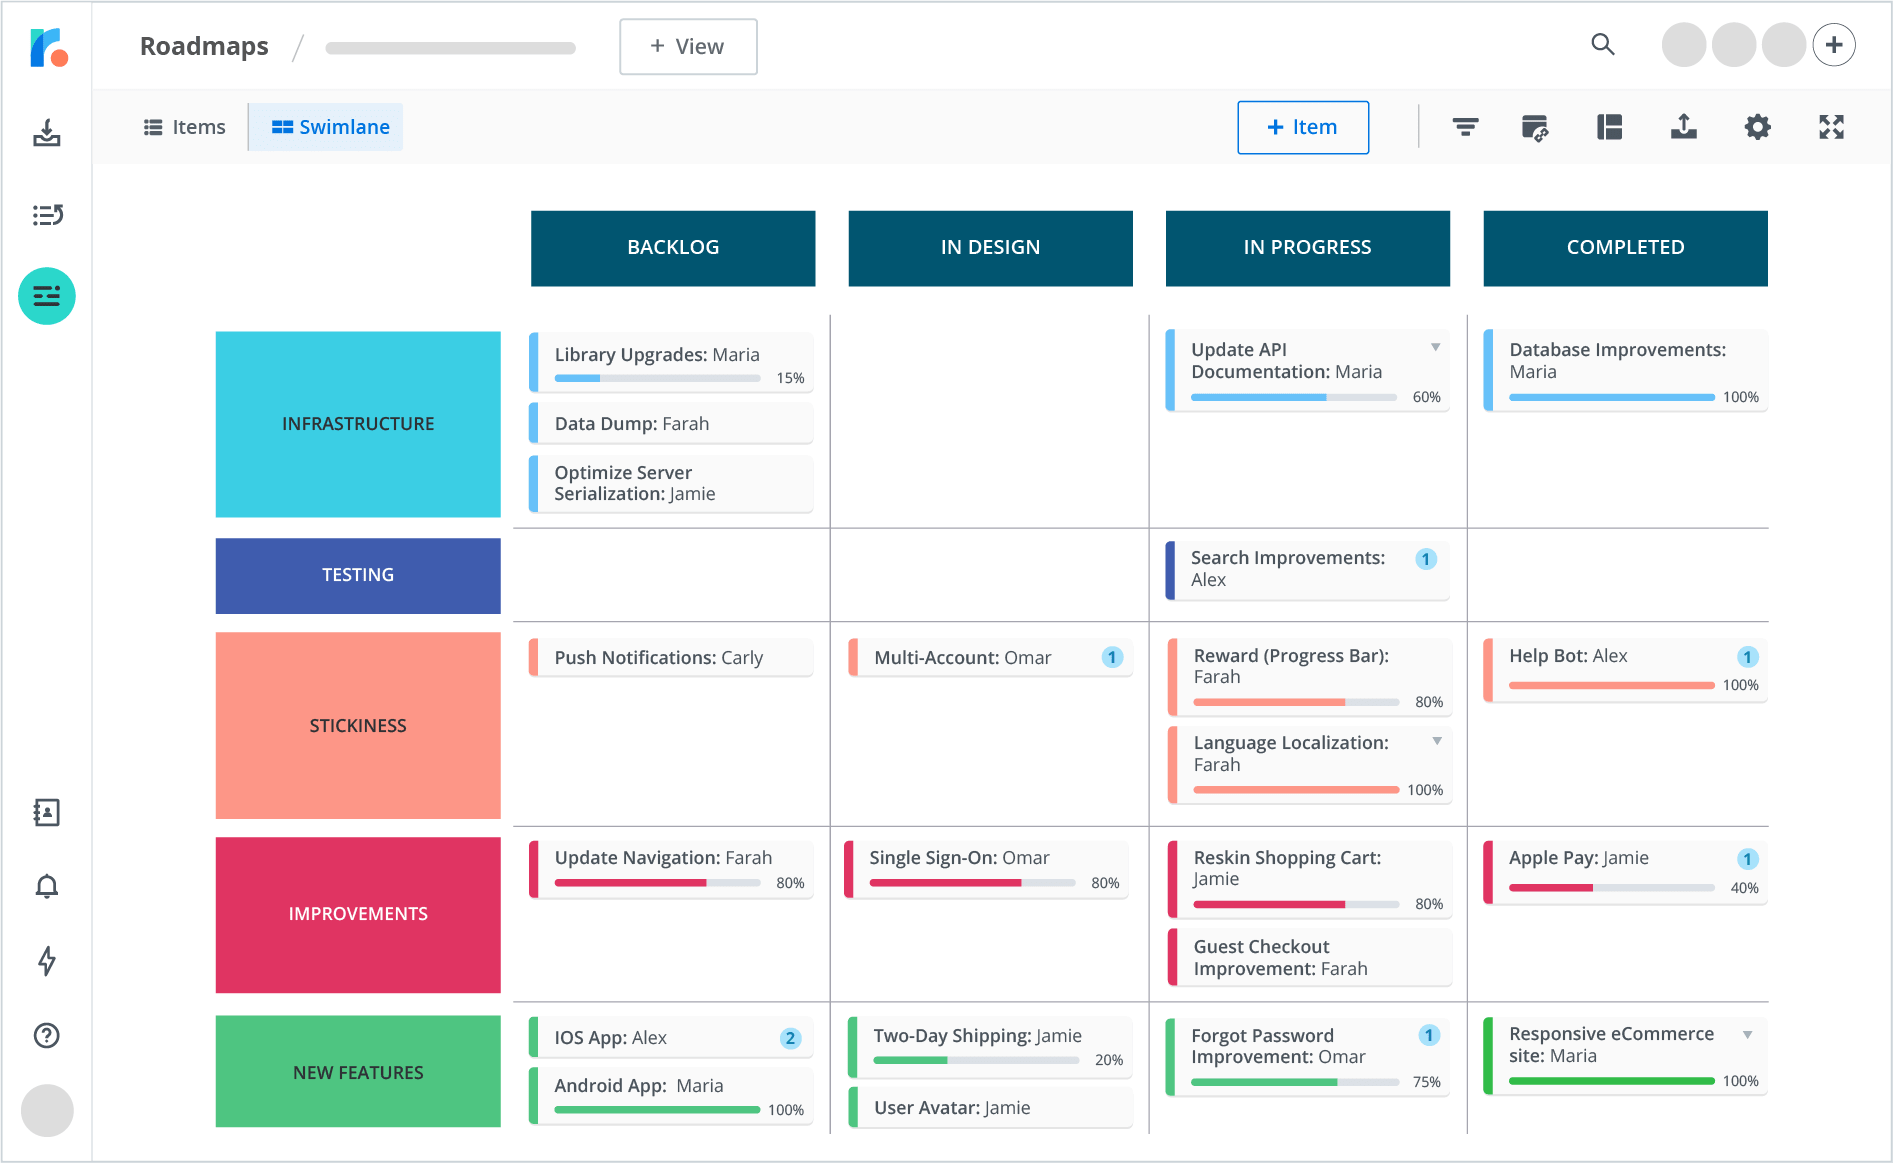Open the settings gear

coord(1757,127)
